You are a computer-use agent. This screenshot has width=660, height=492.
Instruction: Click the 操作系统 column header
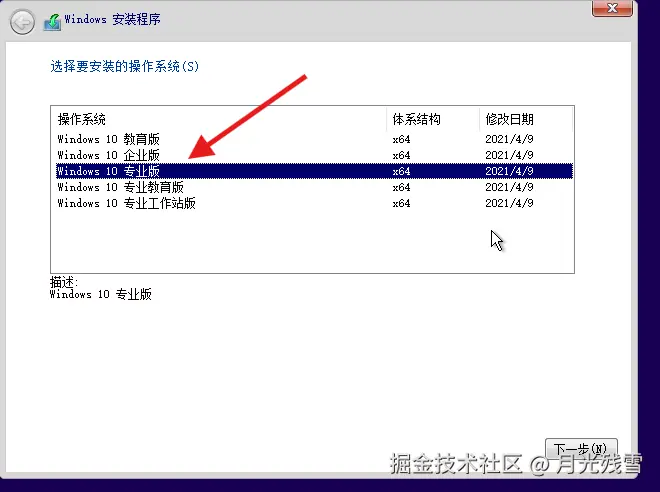219,119
